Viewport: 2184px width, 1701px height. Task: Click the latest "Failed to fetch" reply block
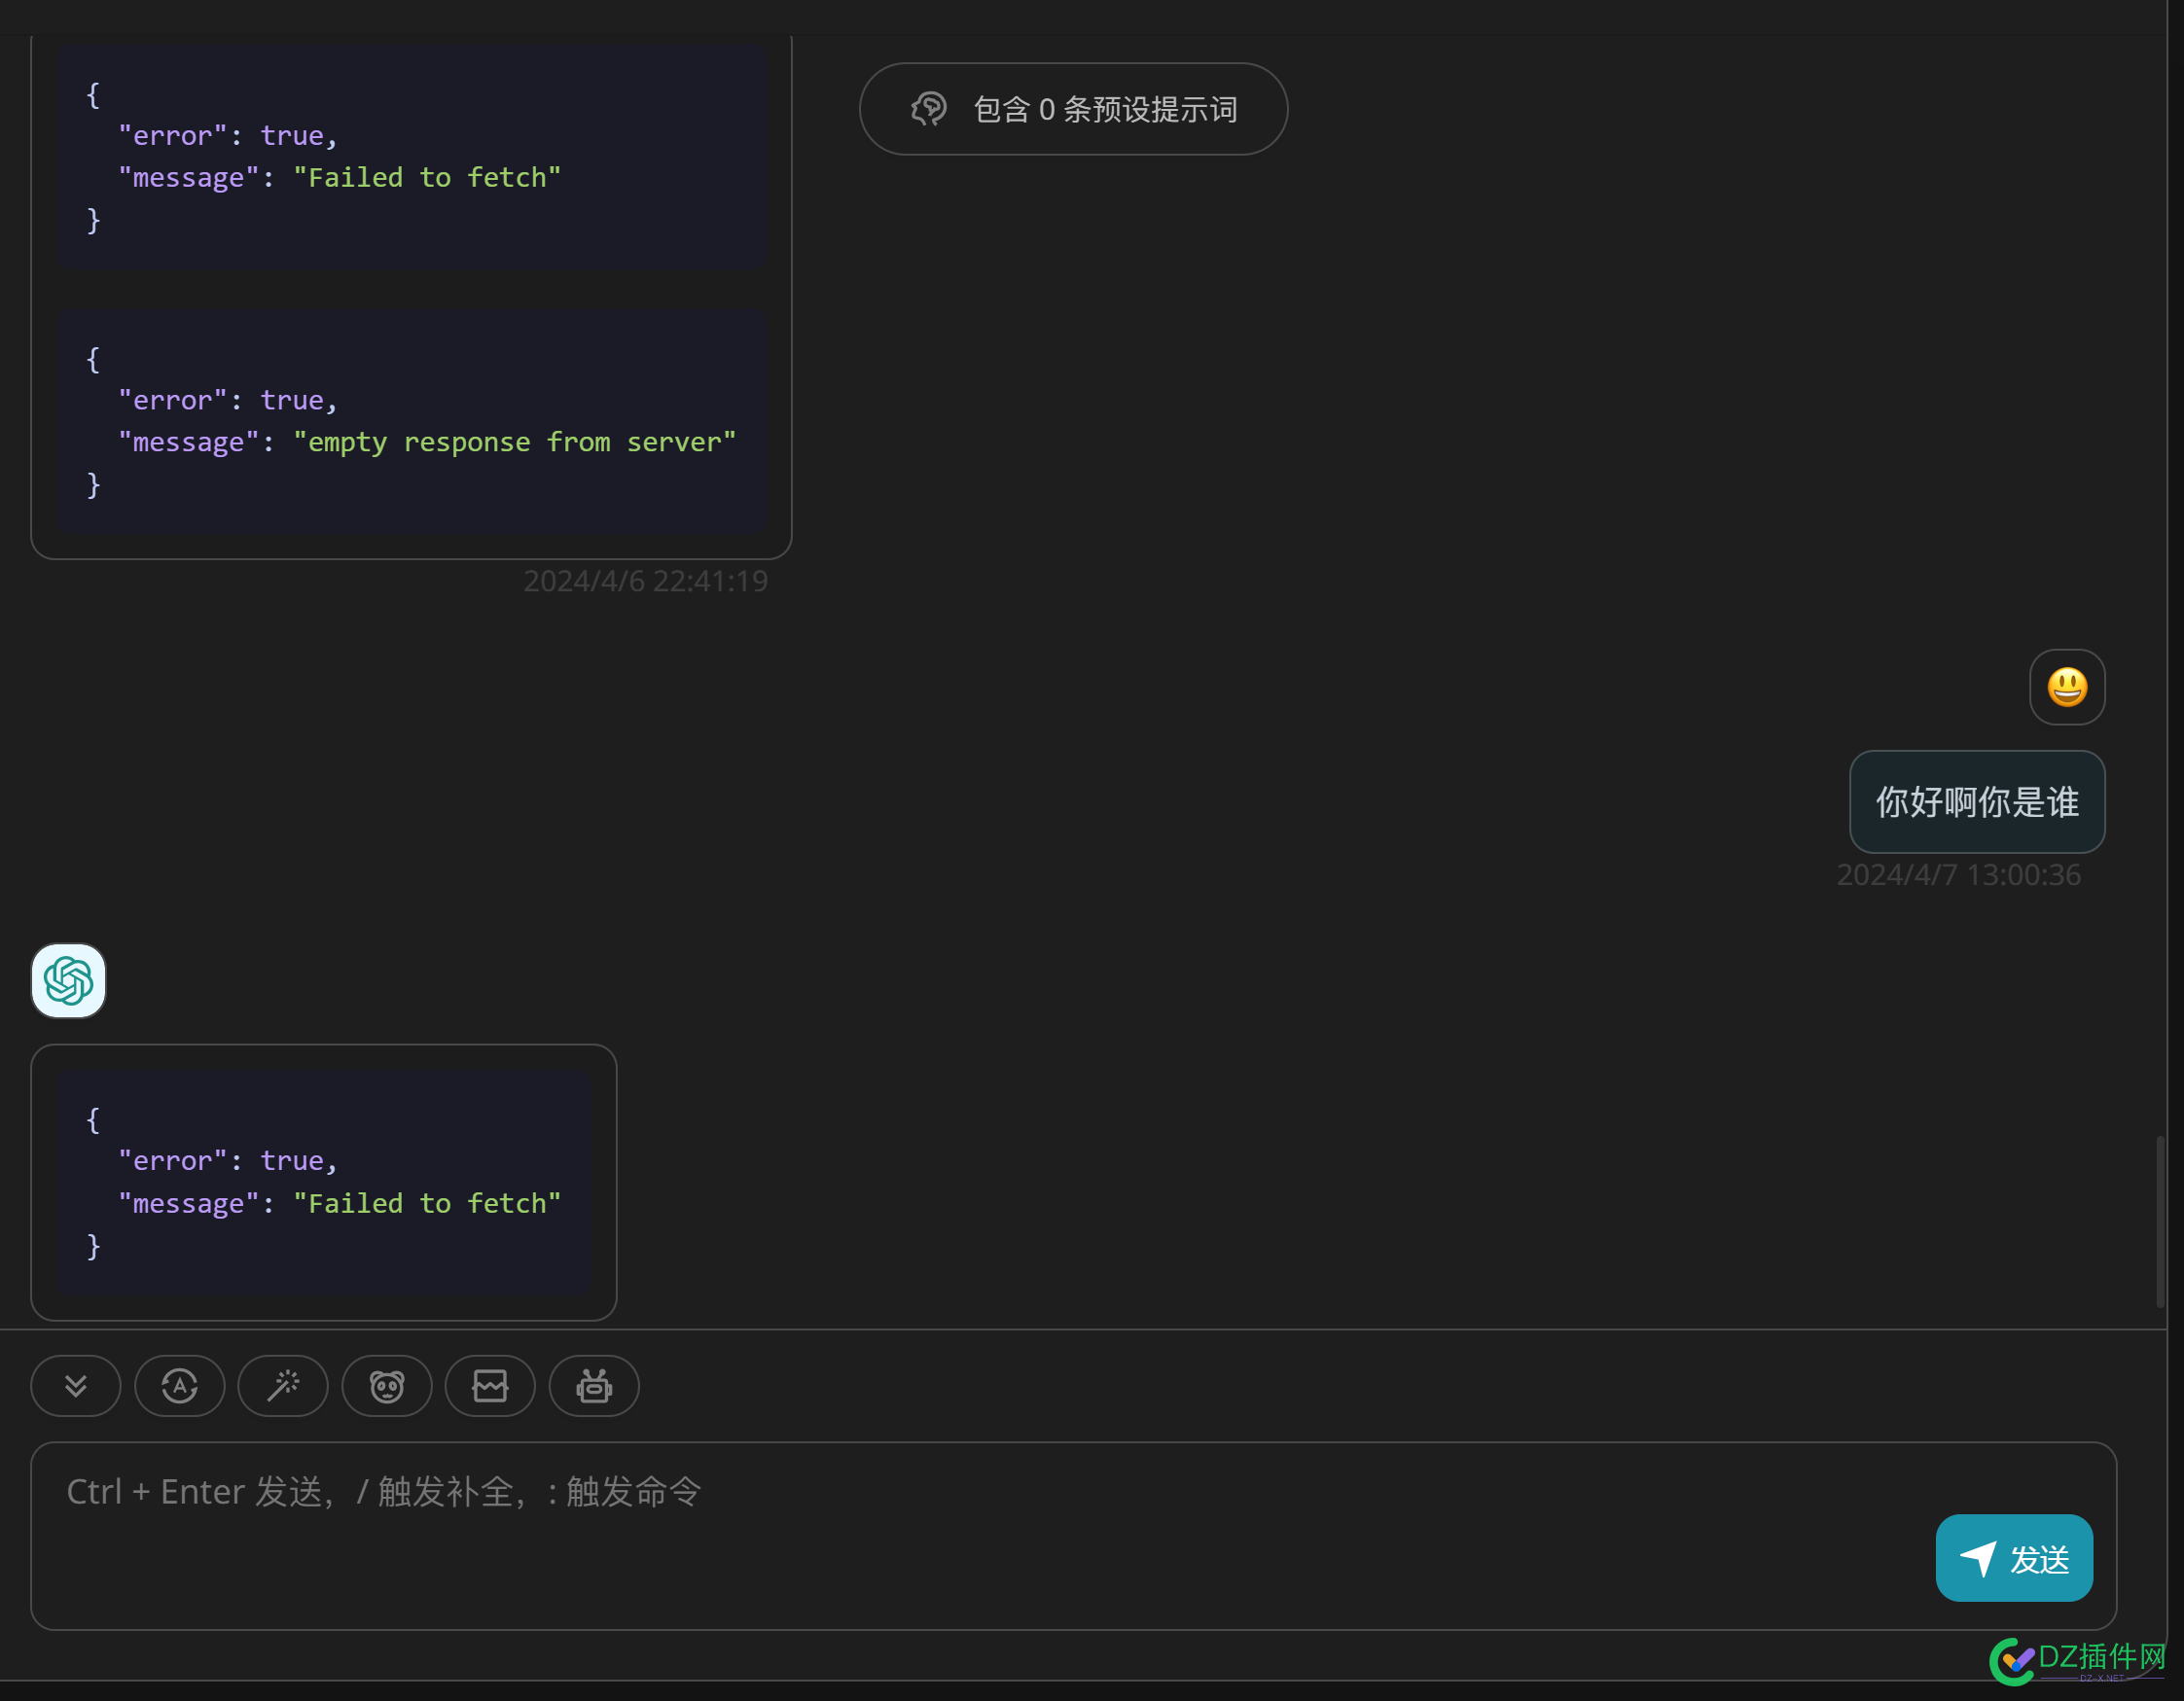tap(324, 1183)
